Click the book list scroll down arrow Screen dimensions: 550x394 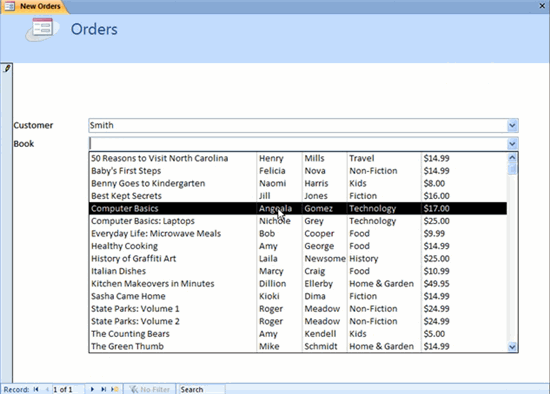click(x=512, y=347)
